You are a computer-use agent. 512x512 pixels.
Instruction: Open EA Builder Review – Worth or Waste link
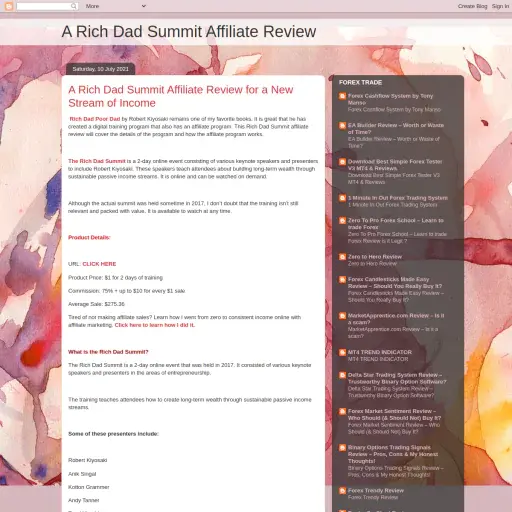coord(396,129)
